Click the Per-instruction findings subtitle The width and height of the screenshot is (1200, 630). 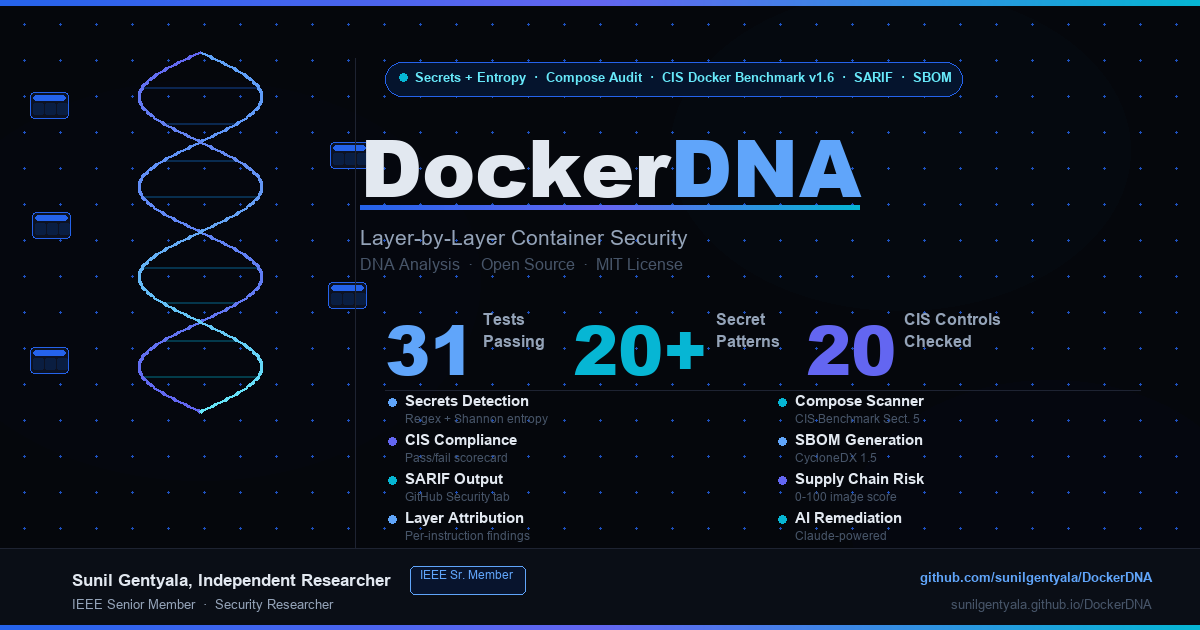(467, 536)
